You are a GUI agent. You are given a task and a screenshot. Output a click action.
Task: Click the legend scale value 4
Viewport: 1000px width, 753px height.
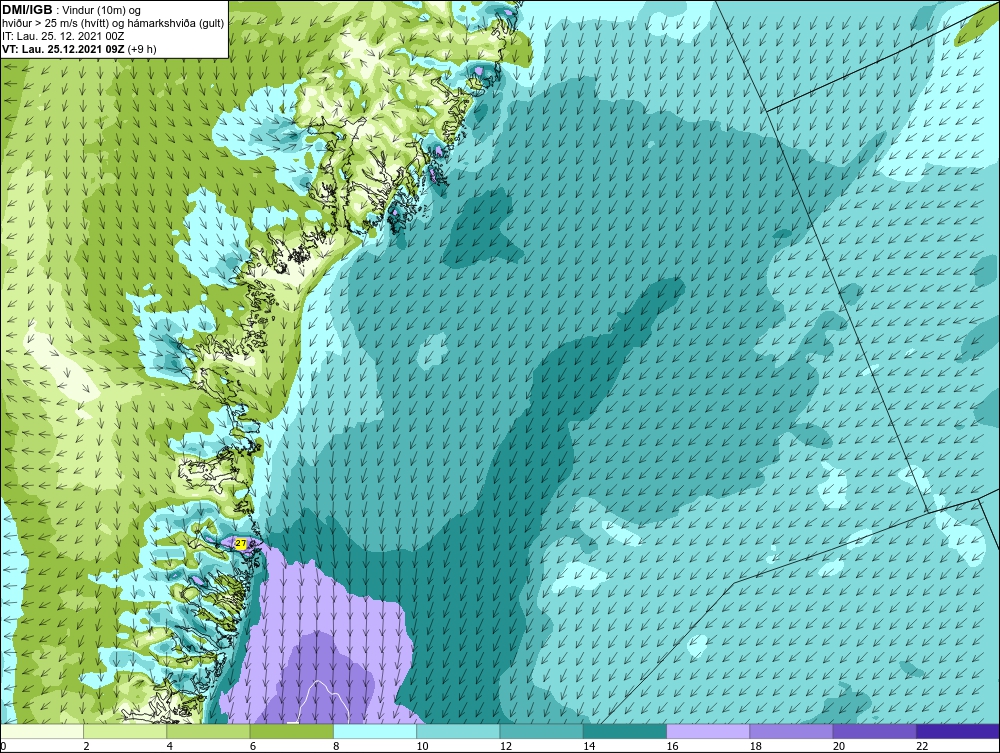(170, 747)
